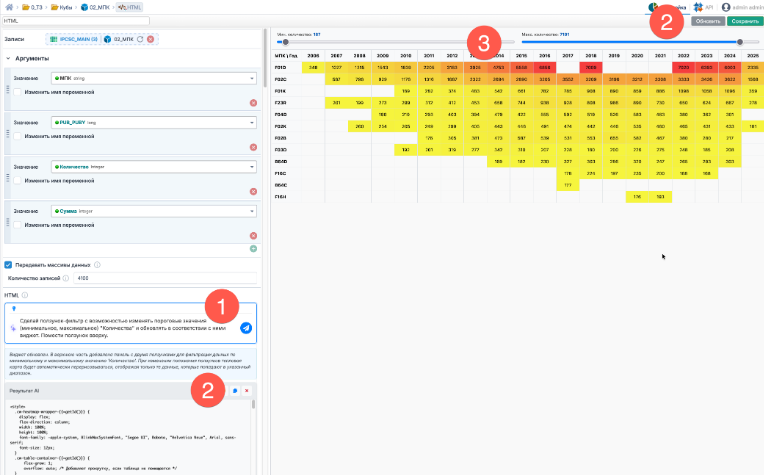This screenshot has height=476, width=765.
Task: Send the AI prompt with blue arrow button
Action: 246,327
